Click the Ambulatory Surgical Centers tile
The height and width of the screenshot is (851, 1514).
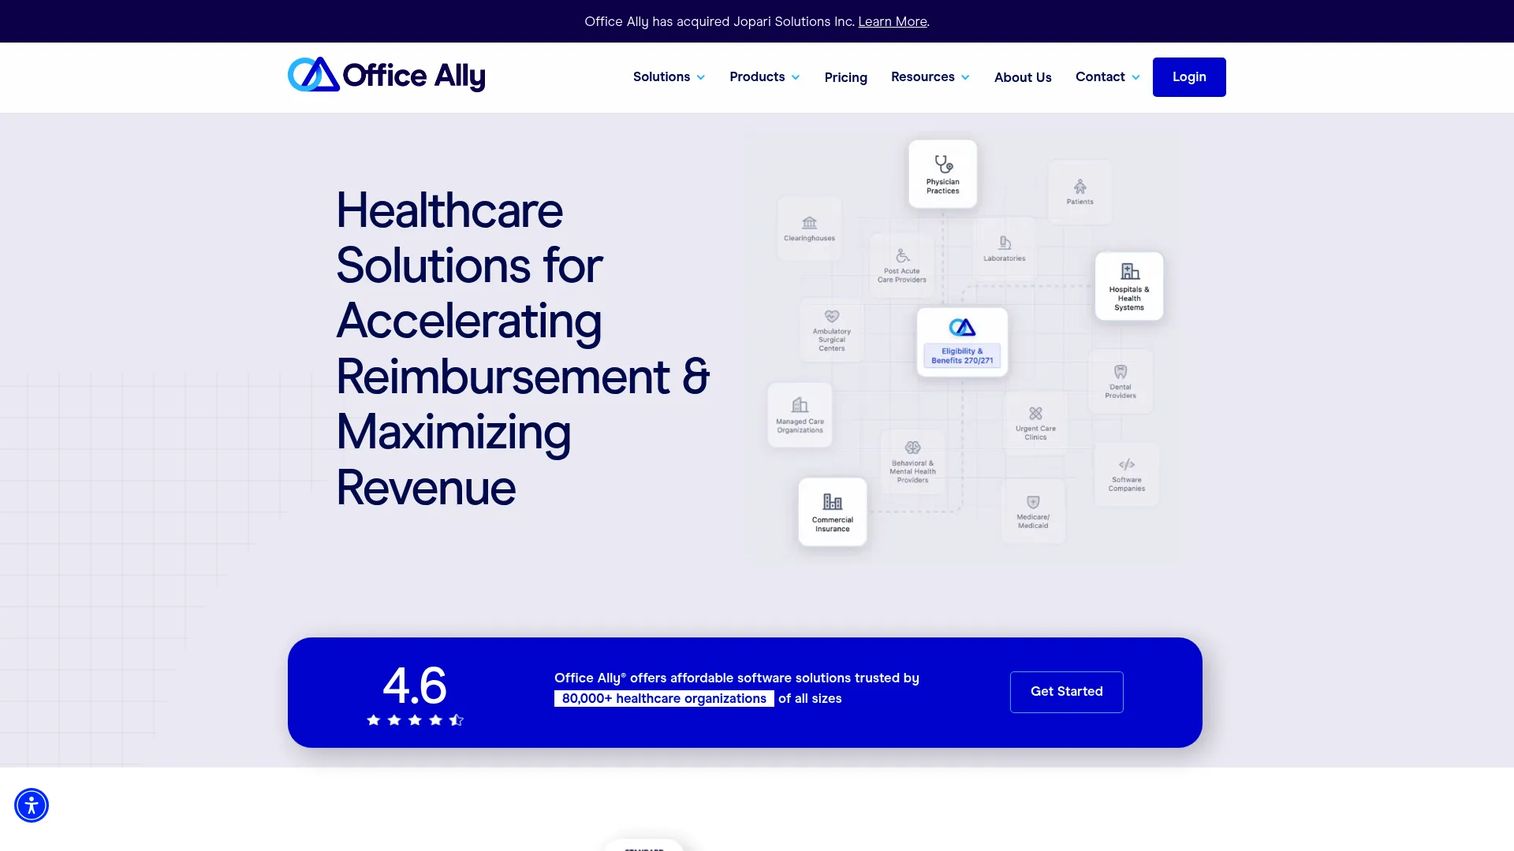(832, 331)
